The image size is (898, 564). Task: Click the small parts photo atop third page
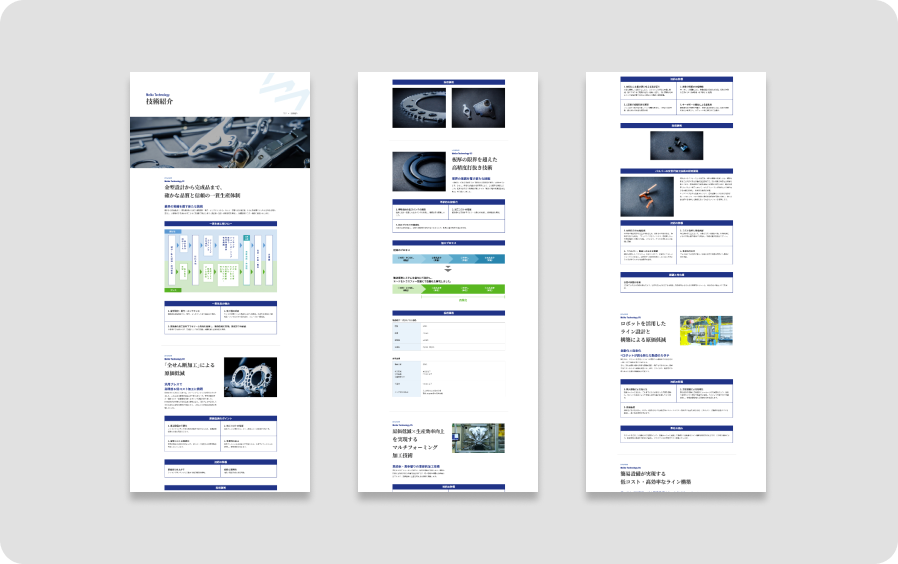676,146
